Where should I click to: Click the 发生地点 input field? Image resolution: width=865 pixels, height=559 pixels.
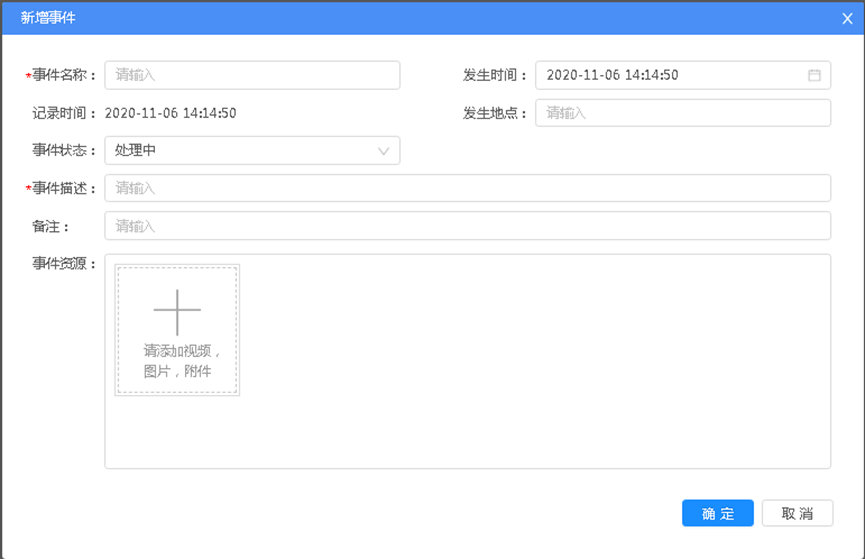point(683,113)
